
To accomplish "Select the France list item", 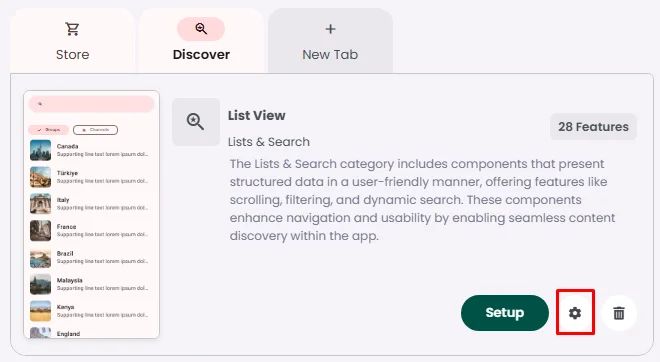I will coord(91,231).
